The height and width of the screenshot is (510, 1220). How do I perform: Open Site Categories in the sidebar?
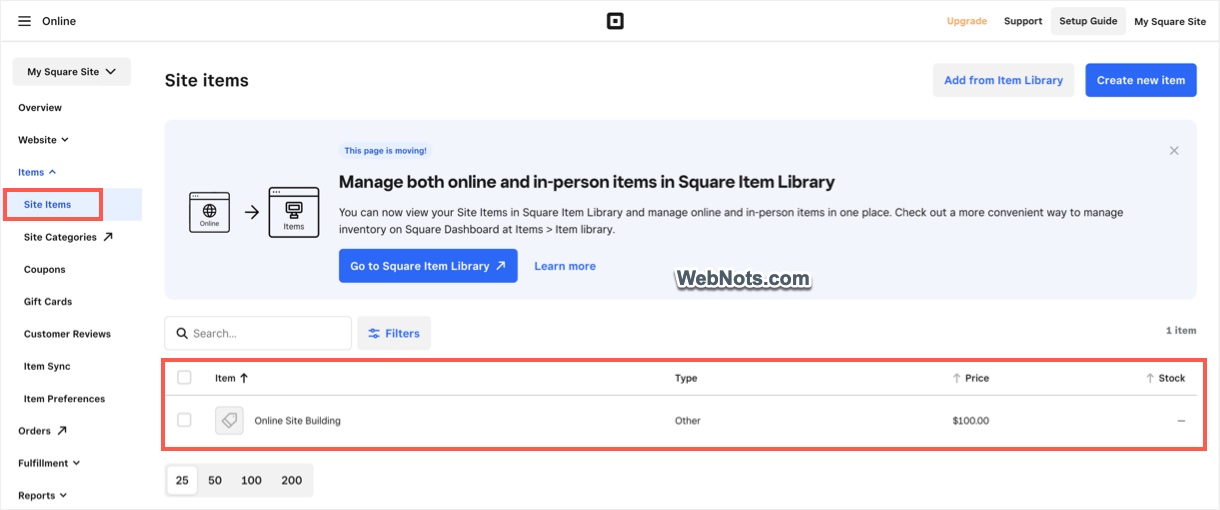(x=68, y=237)
